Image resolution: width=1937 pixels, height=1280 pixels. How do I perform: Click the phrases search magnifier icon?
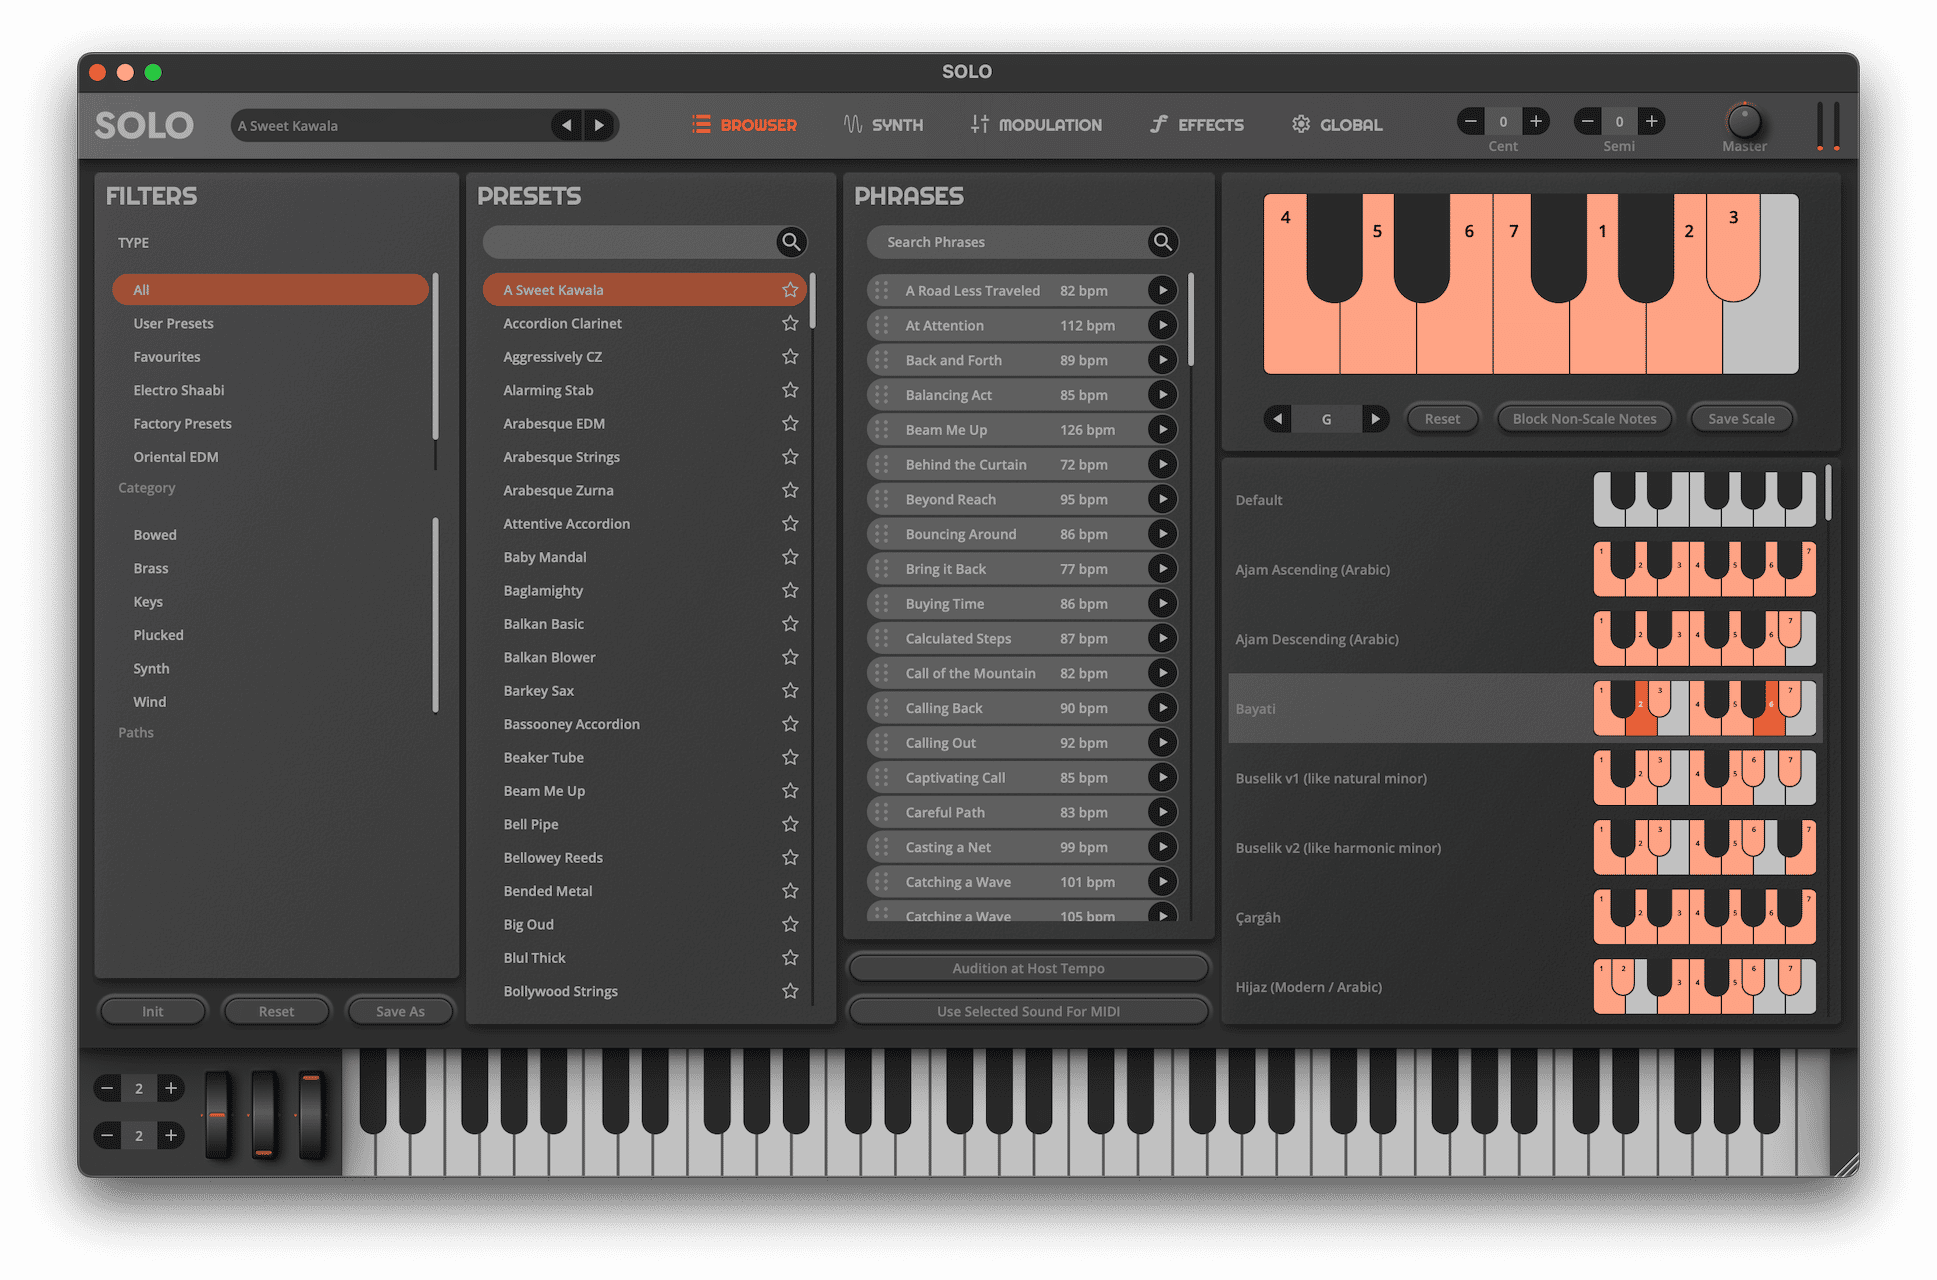[x=1162, y=241]
